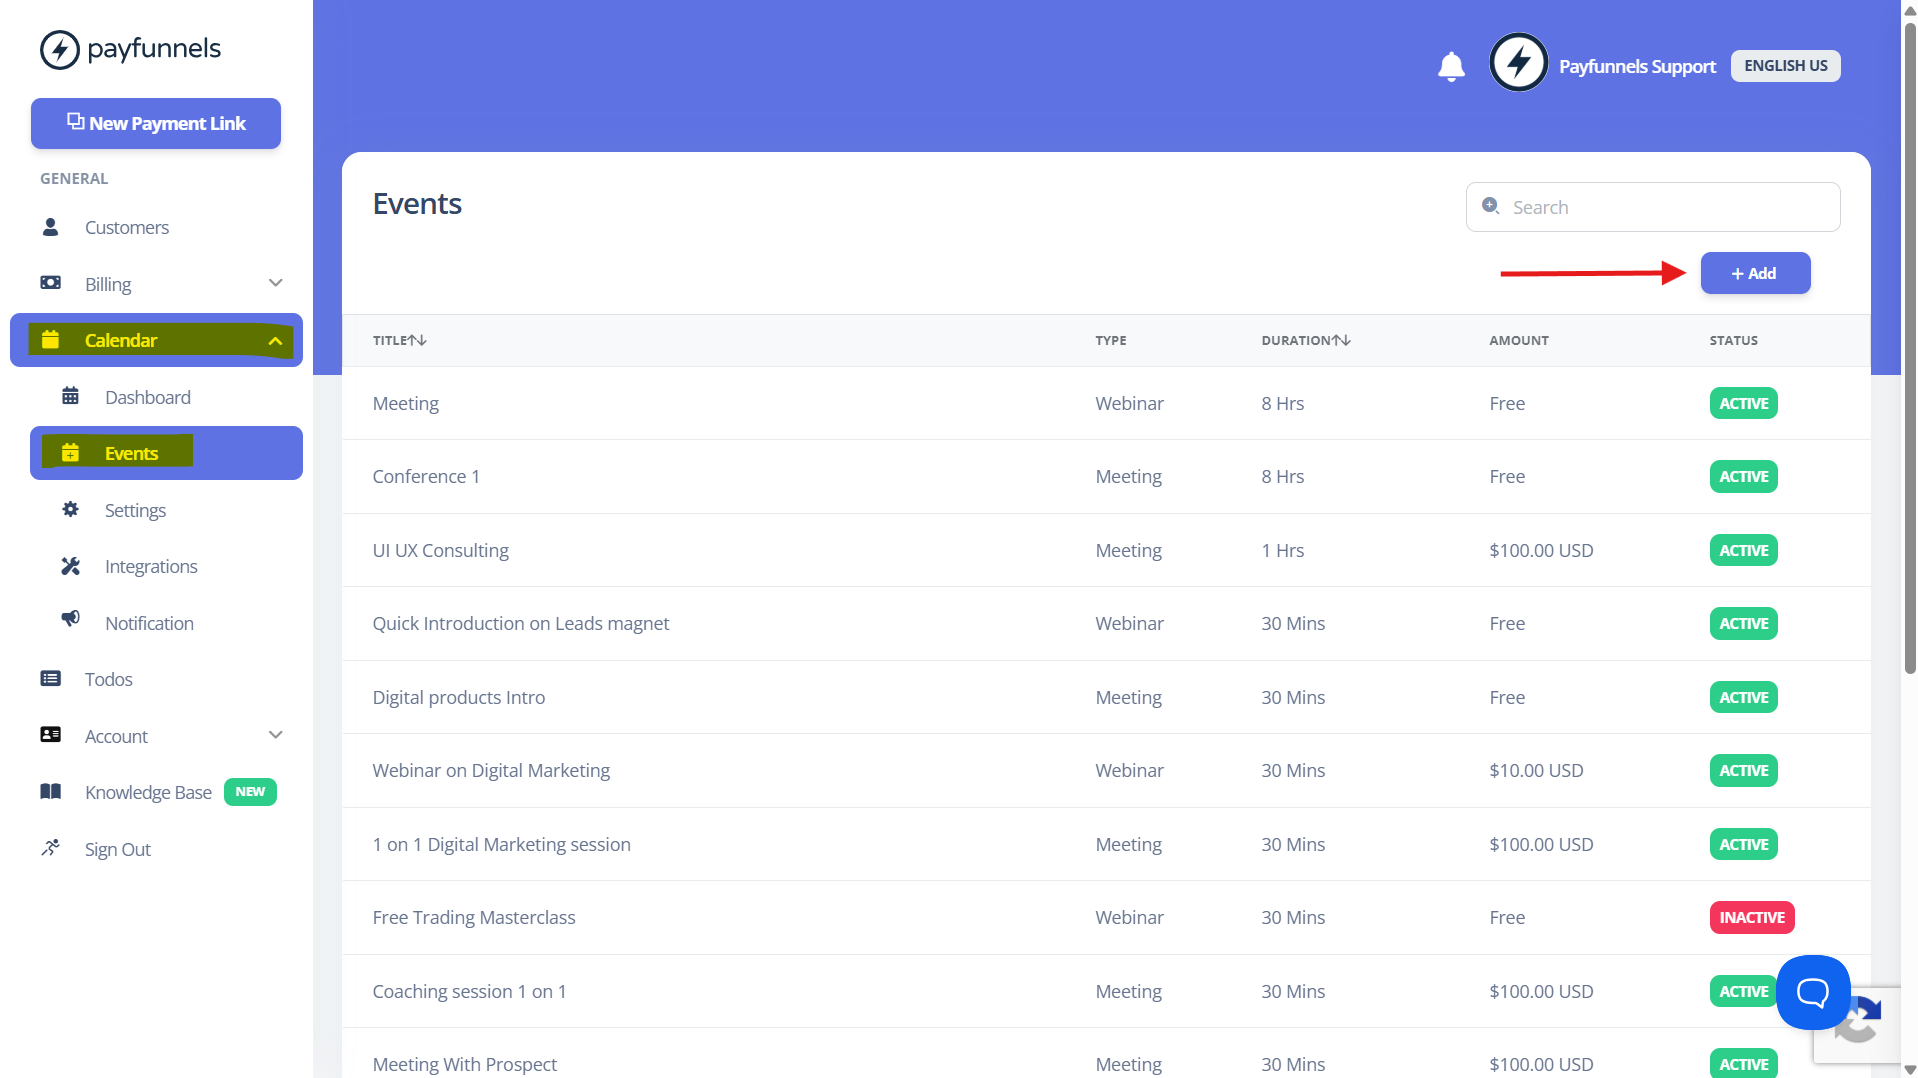1918x1078 pixels.
Task: Open the ENGLISH US language selector
Action: pyautogui.click(x=1785, y=66)
